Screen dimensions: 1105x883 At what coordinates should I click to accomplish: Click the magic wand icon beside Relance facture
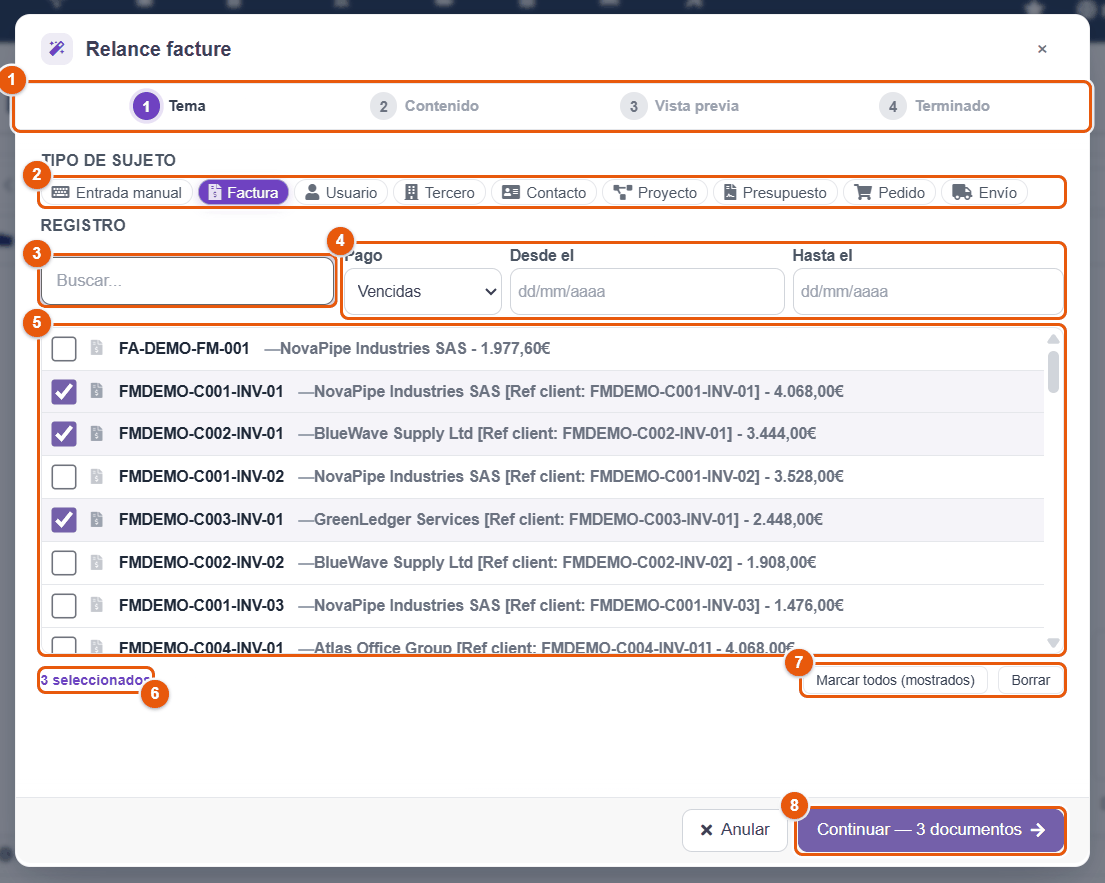(x=57, y=49)
